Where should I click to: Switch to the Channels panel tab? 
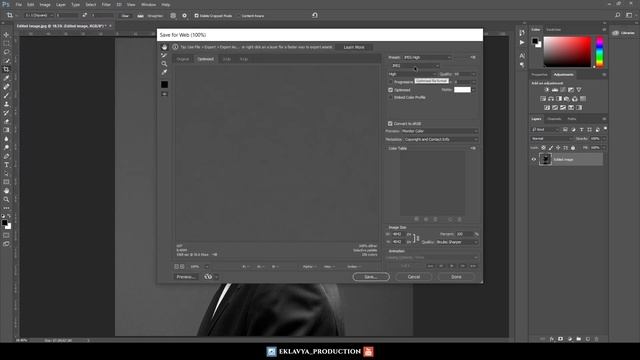554,119
